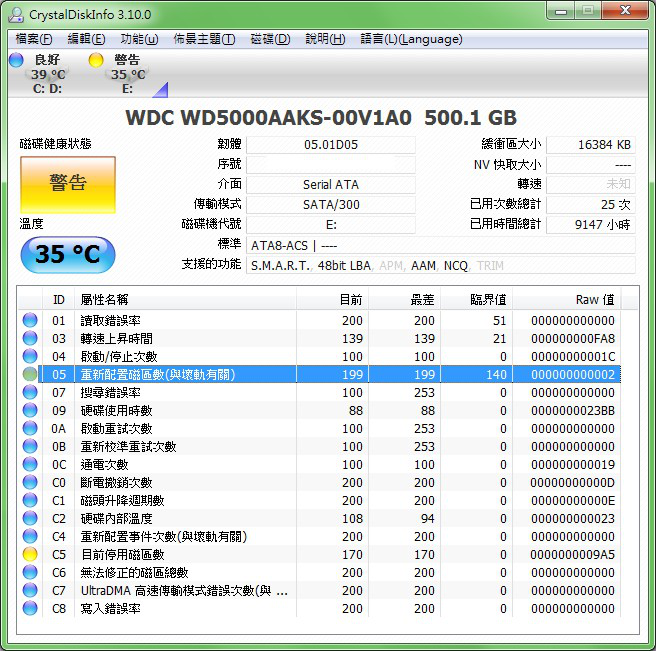Click status dot for 04 啟動/停止次數
The height and width of the screenshot is (651, 656).
point(30,356)
